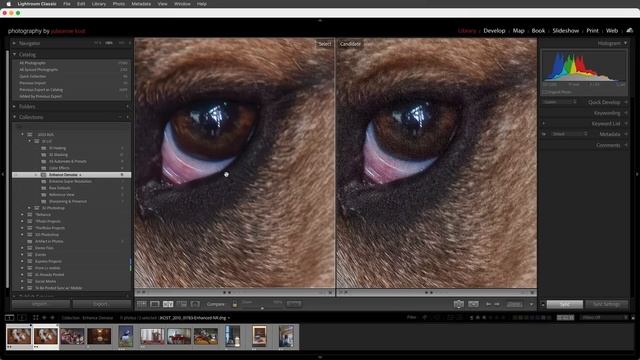
Task: Select the Enhance Denoise collection
Action: [x=71, y=175]
